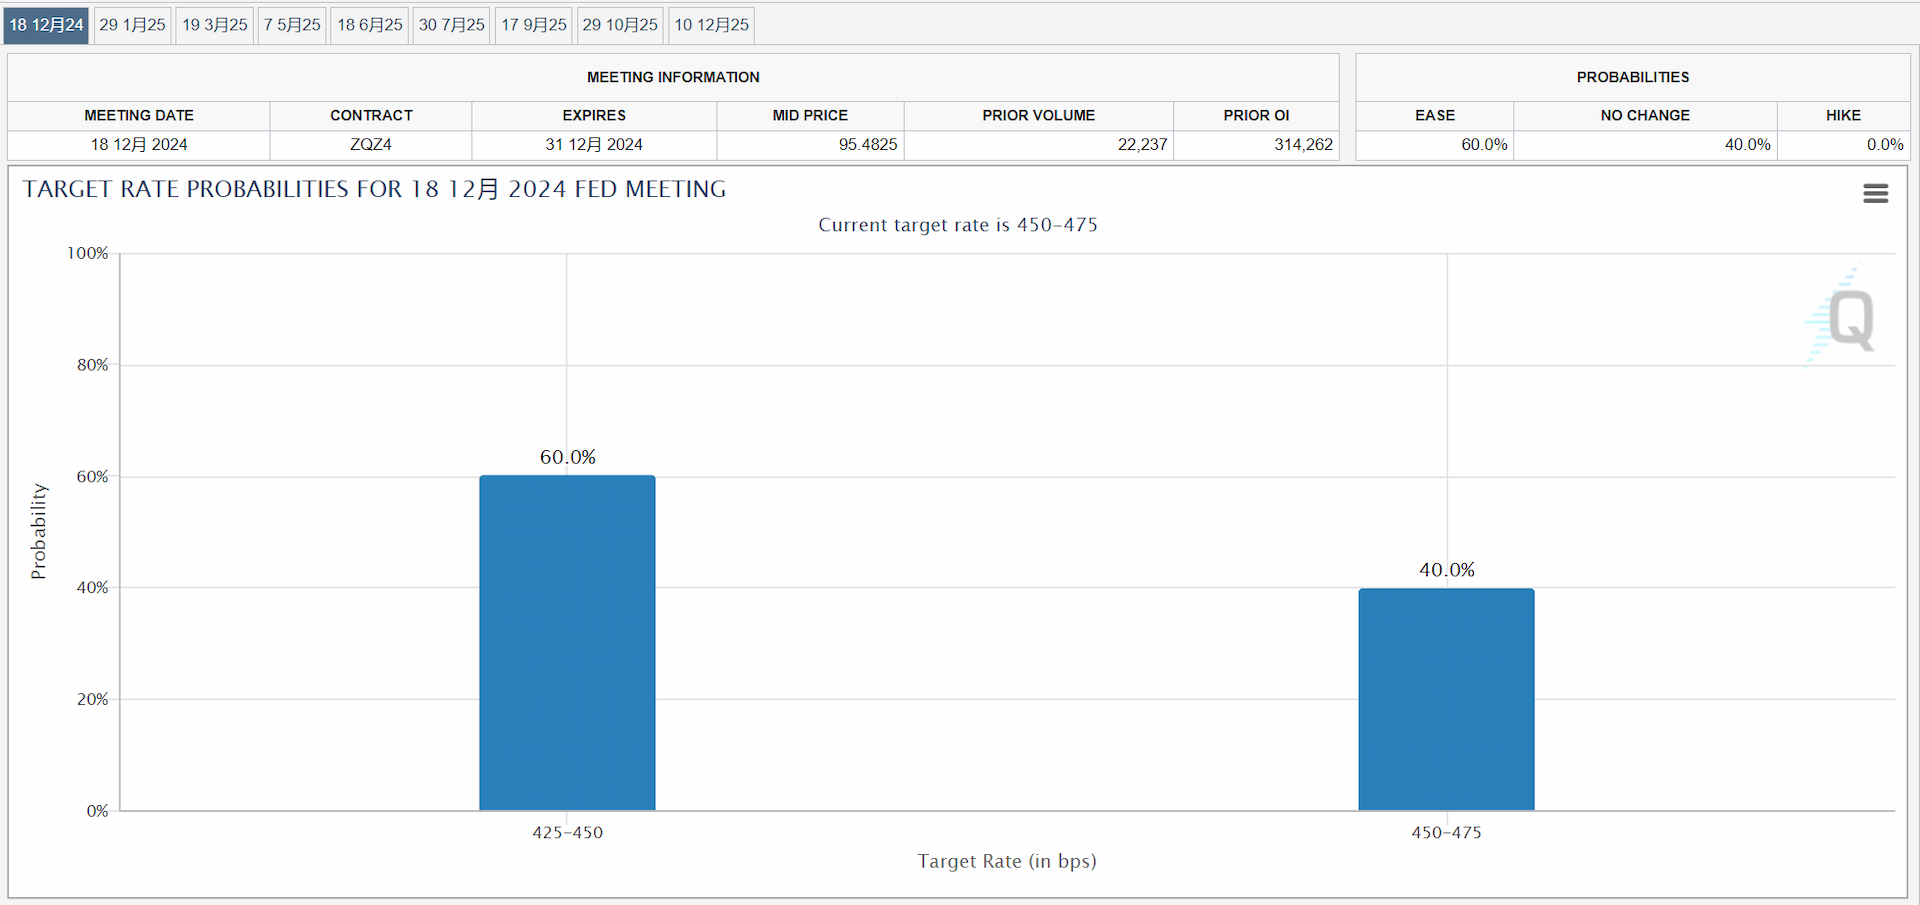Open the 19 3月25 meeting tab
The height and width of the screenshot is (905, 1920).
click(214, 25)
